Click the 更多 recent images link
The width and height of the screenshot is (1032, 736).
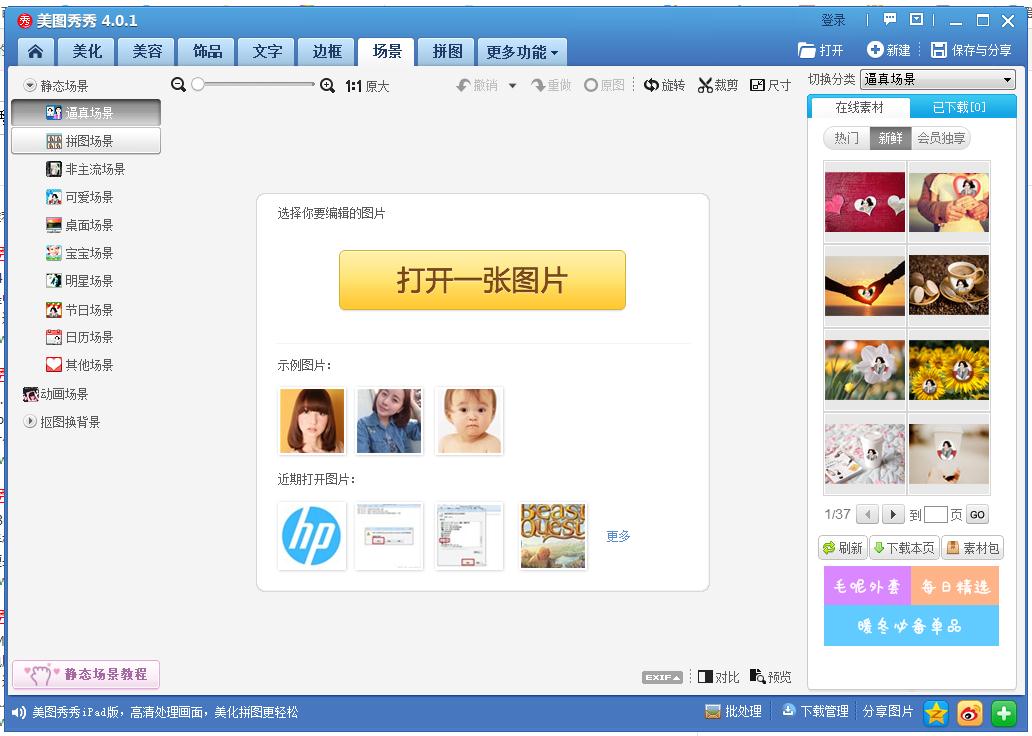click(x=618, y=536)
